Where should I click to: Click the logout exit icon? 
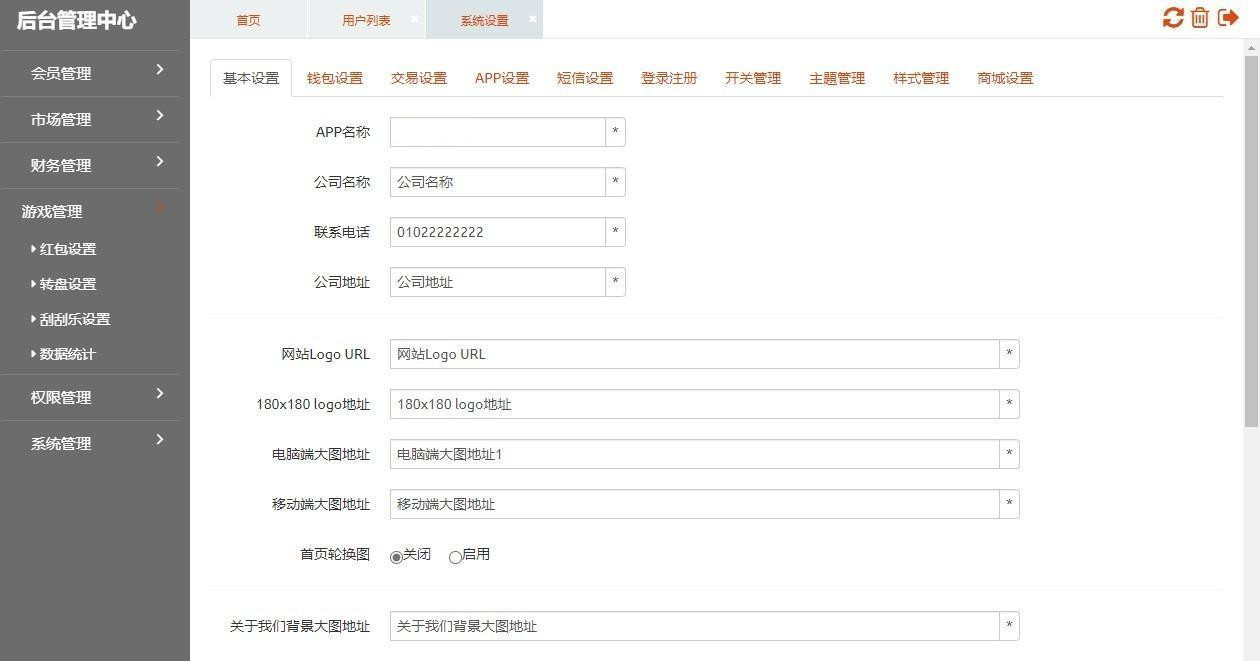[x=1228, y=18]
